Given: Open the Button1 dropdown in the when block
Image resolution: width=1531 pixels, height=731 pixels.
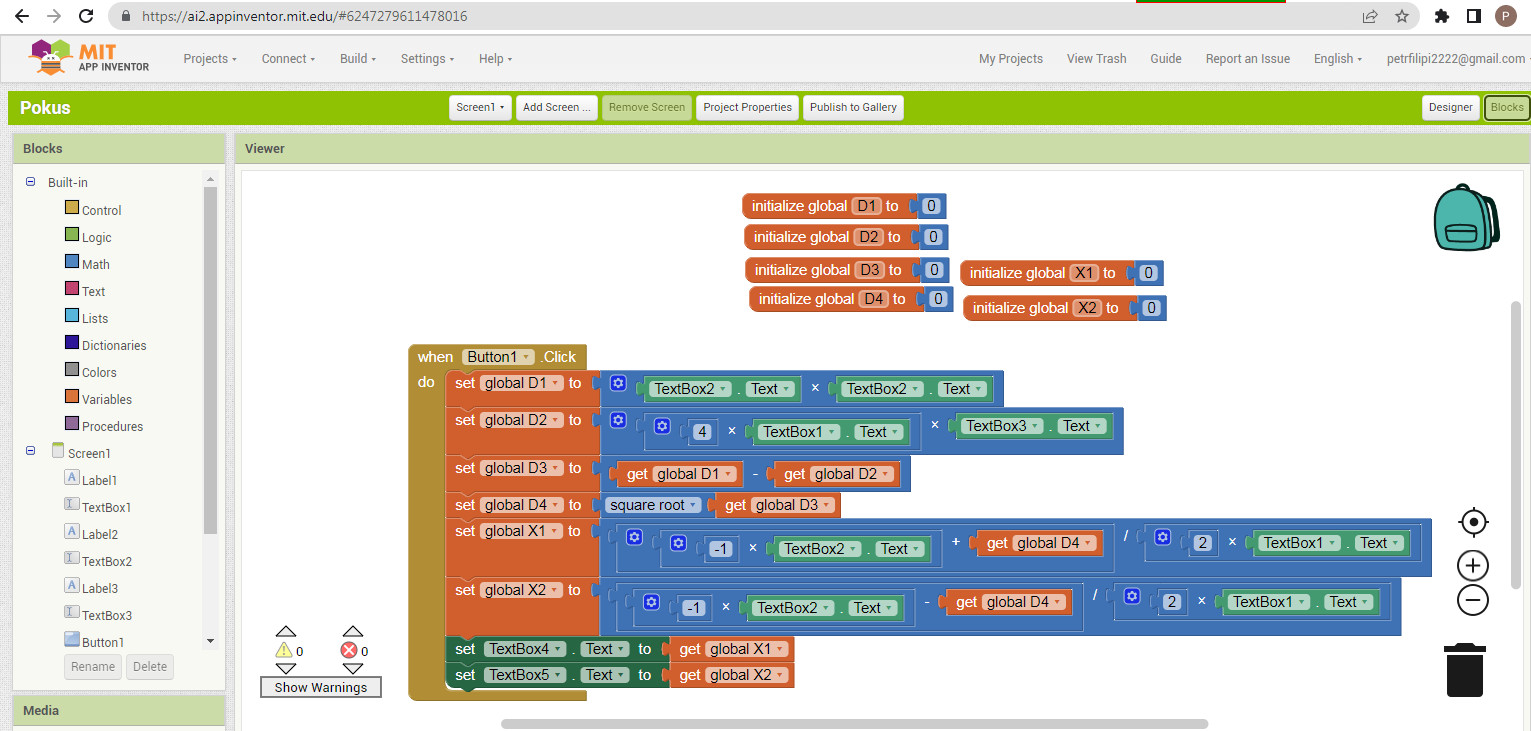Looking at the screenshot, I should pos(498,357).
